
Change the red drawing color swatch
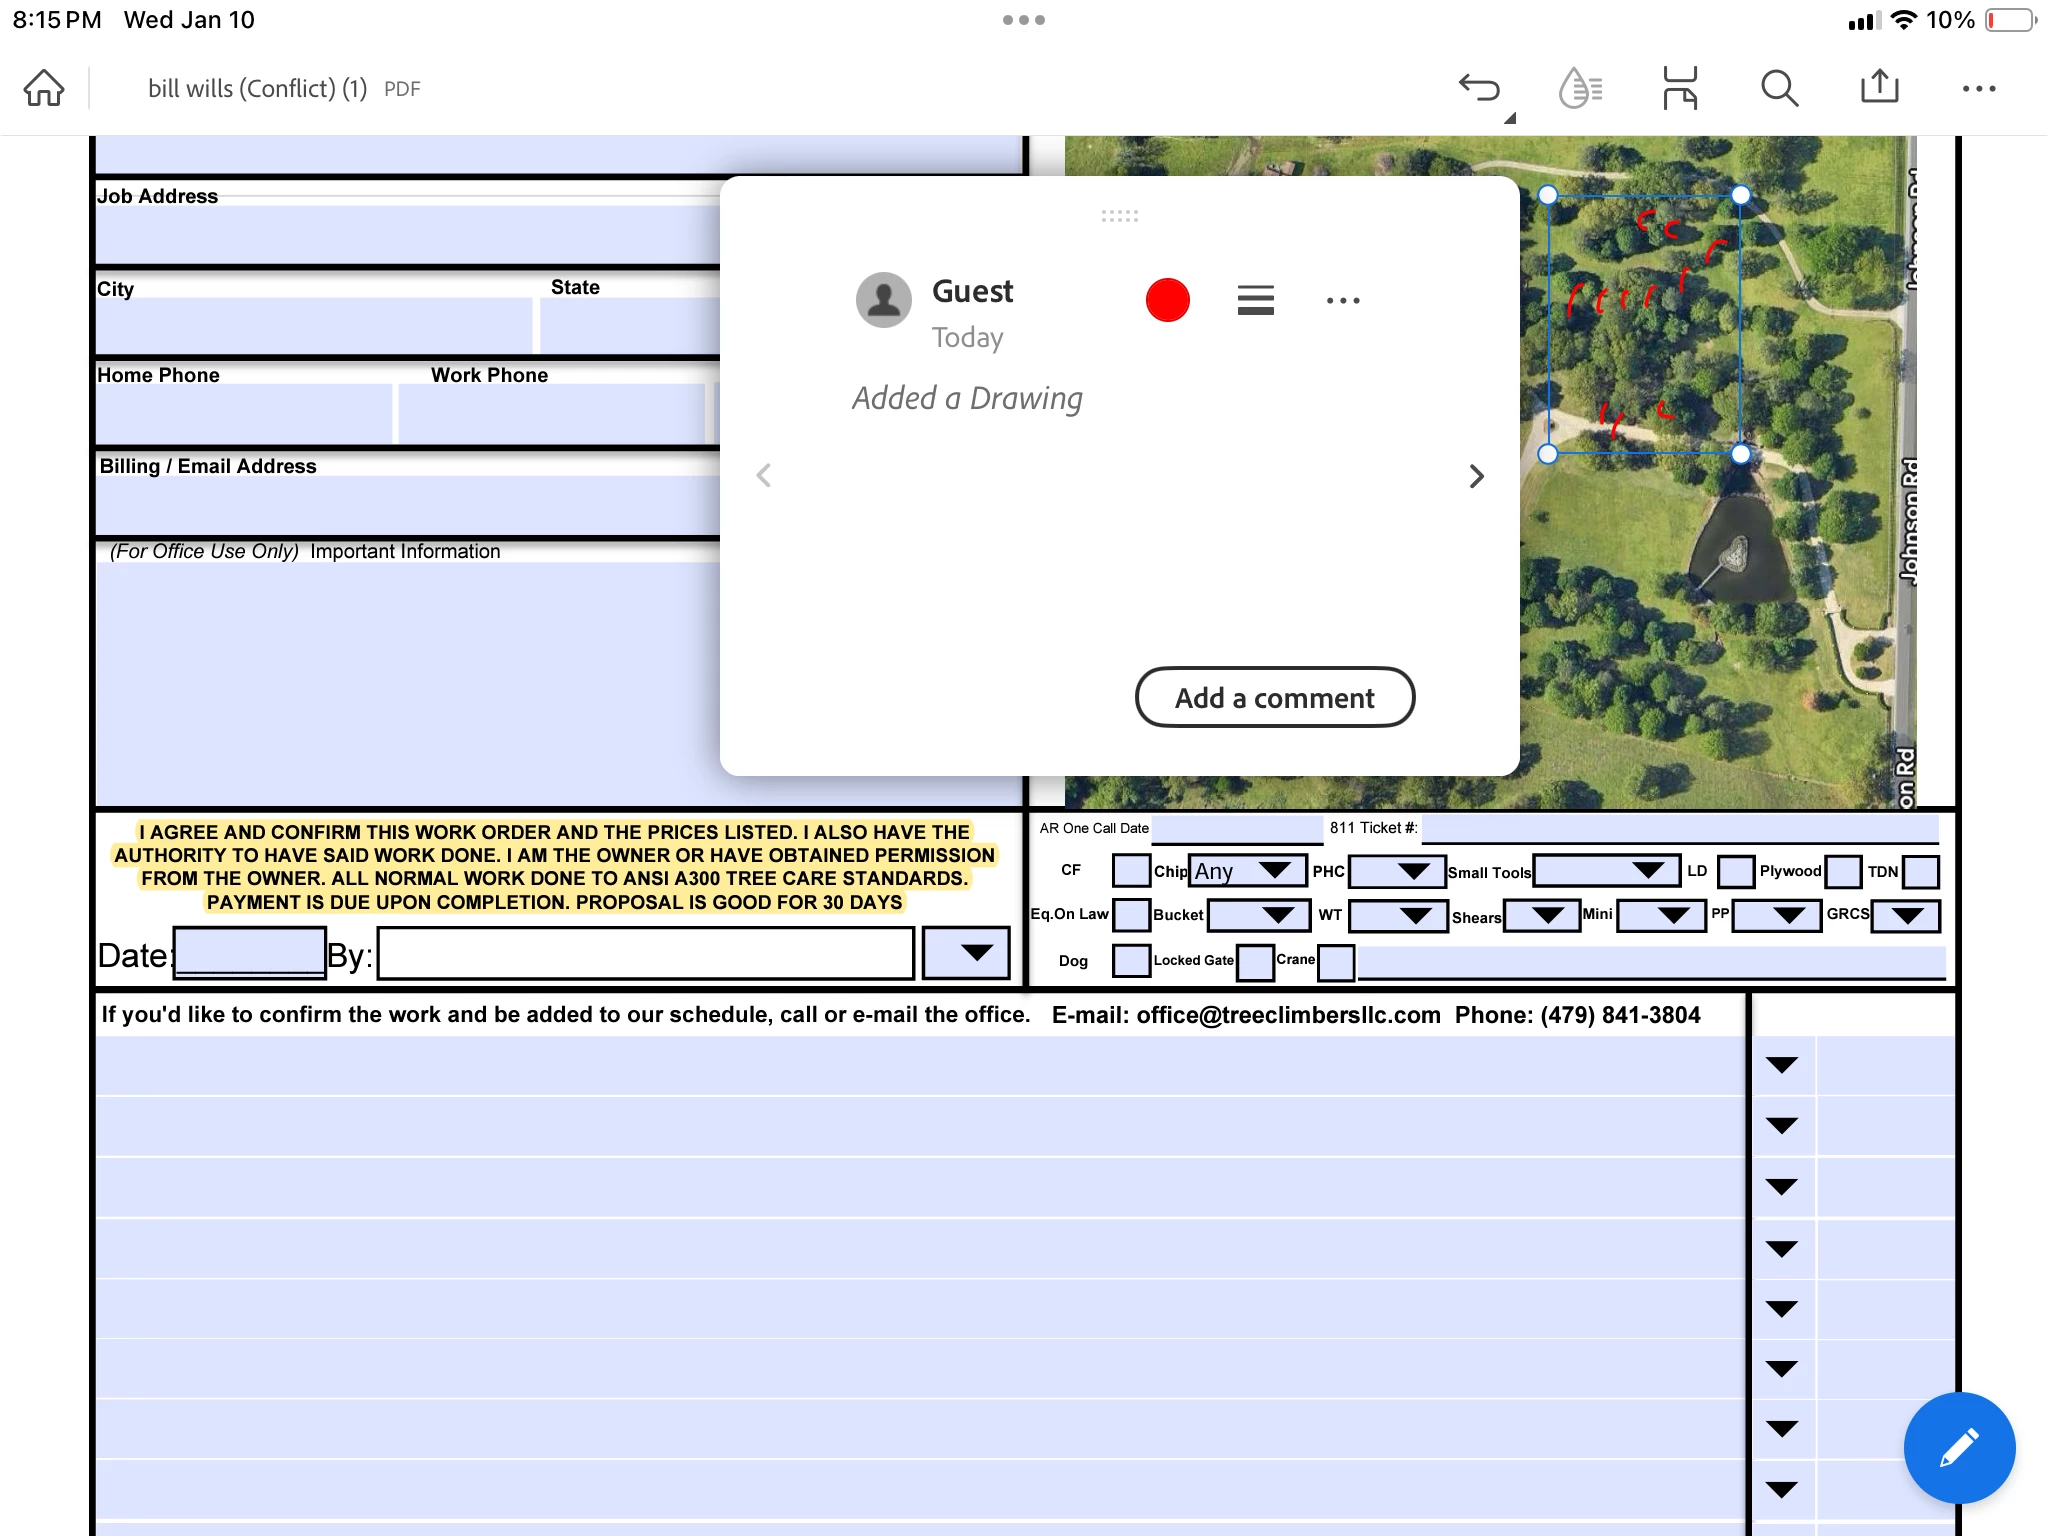tap(1167, 300)
